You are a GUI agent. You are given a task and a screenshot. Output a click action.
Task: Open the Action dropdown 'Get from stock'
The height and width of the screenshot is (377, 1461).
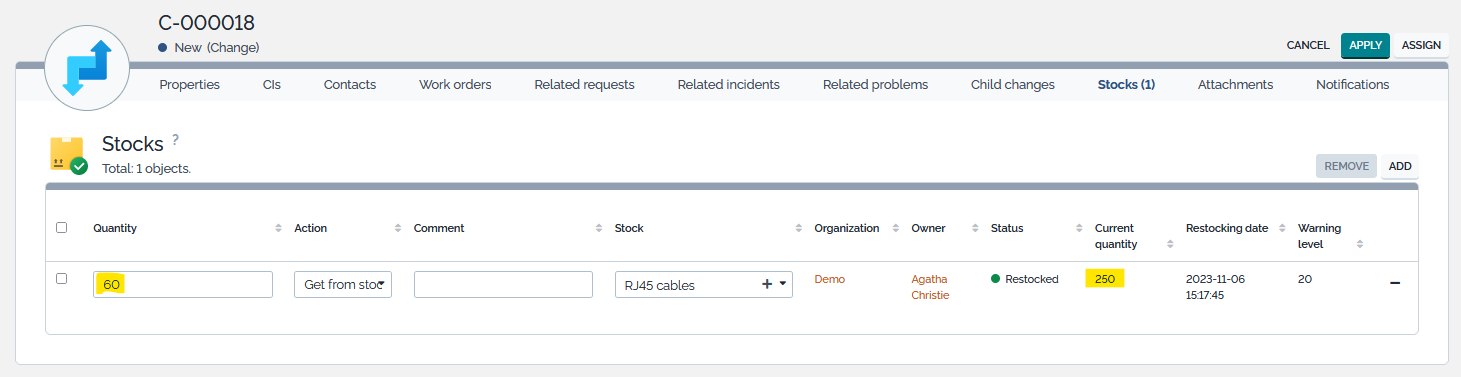click(x=343, y=284)
